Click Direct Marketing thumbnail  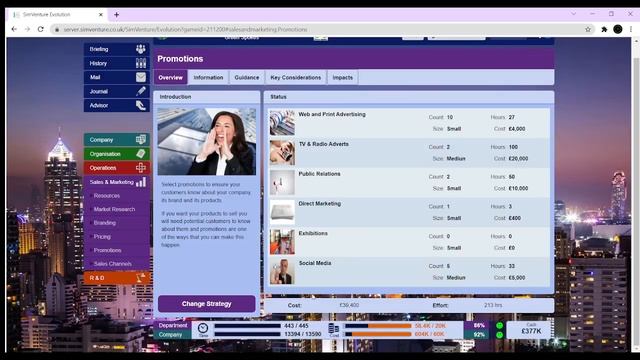pyautogui.click(x=282, y=212)
